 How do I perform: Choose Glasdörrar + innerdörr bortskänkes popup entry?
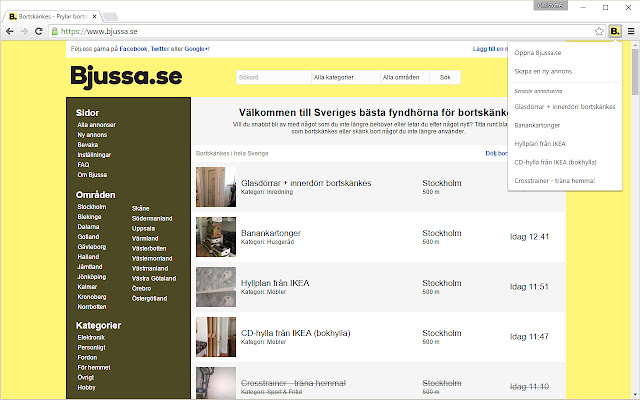click(564, 107)
